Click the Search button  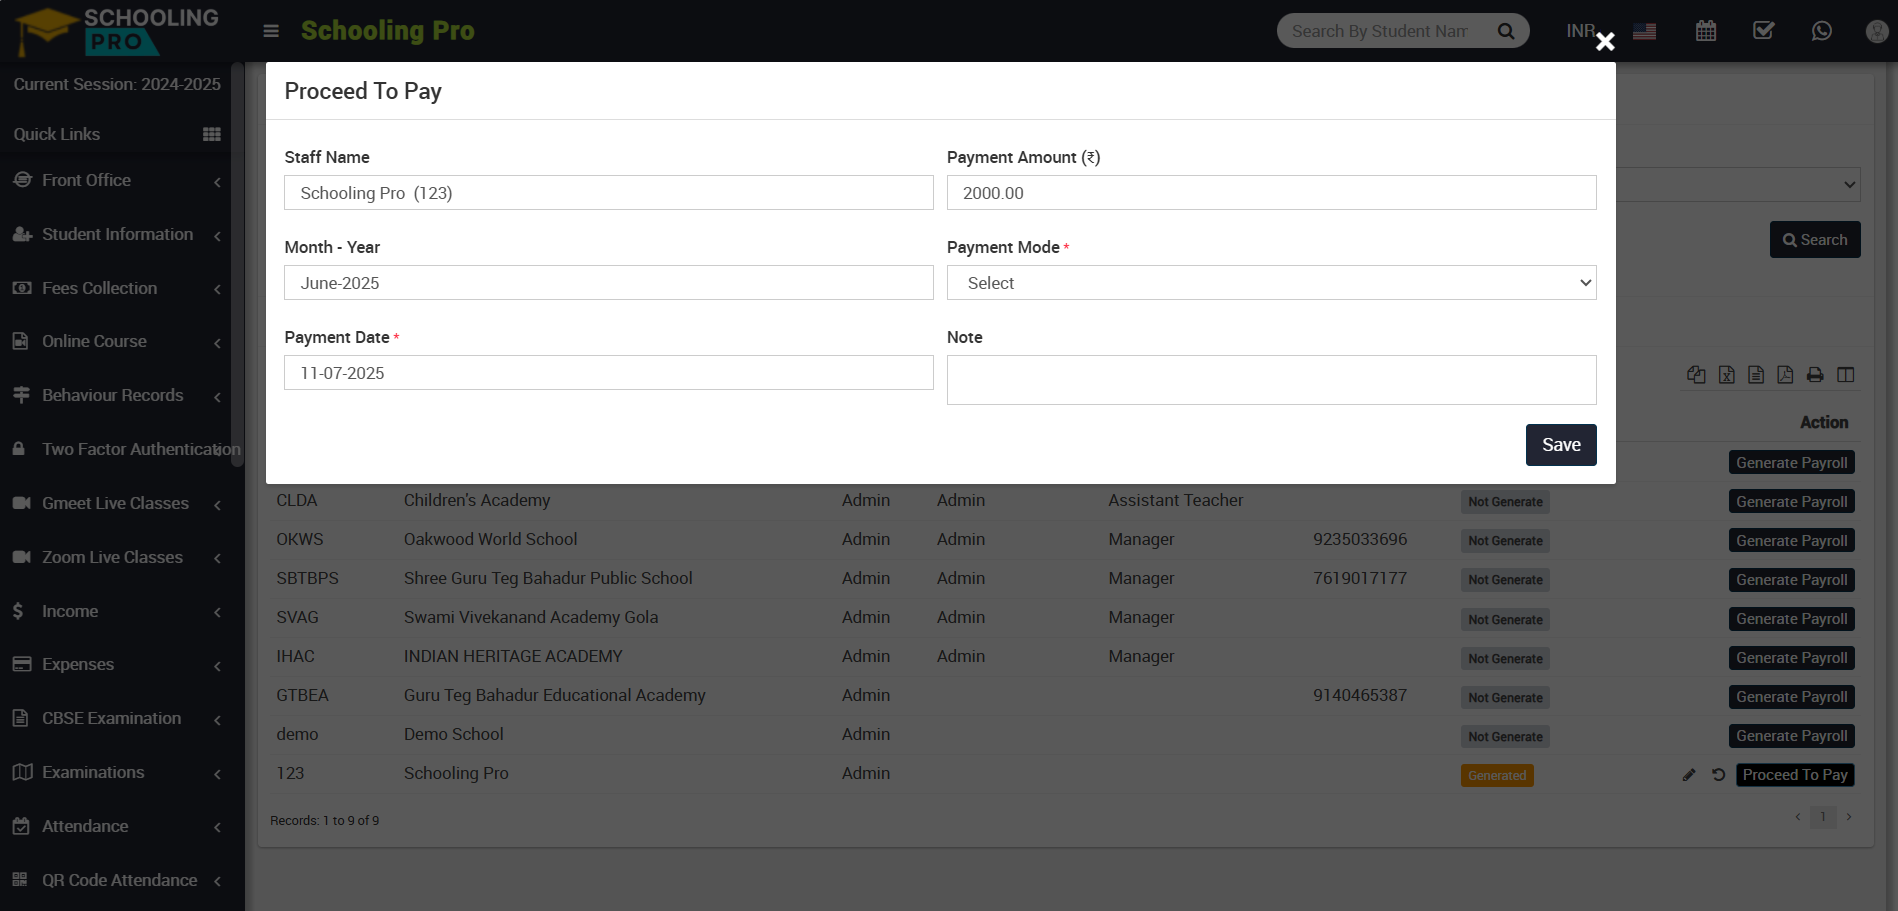click(x=1815, y=240)
